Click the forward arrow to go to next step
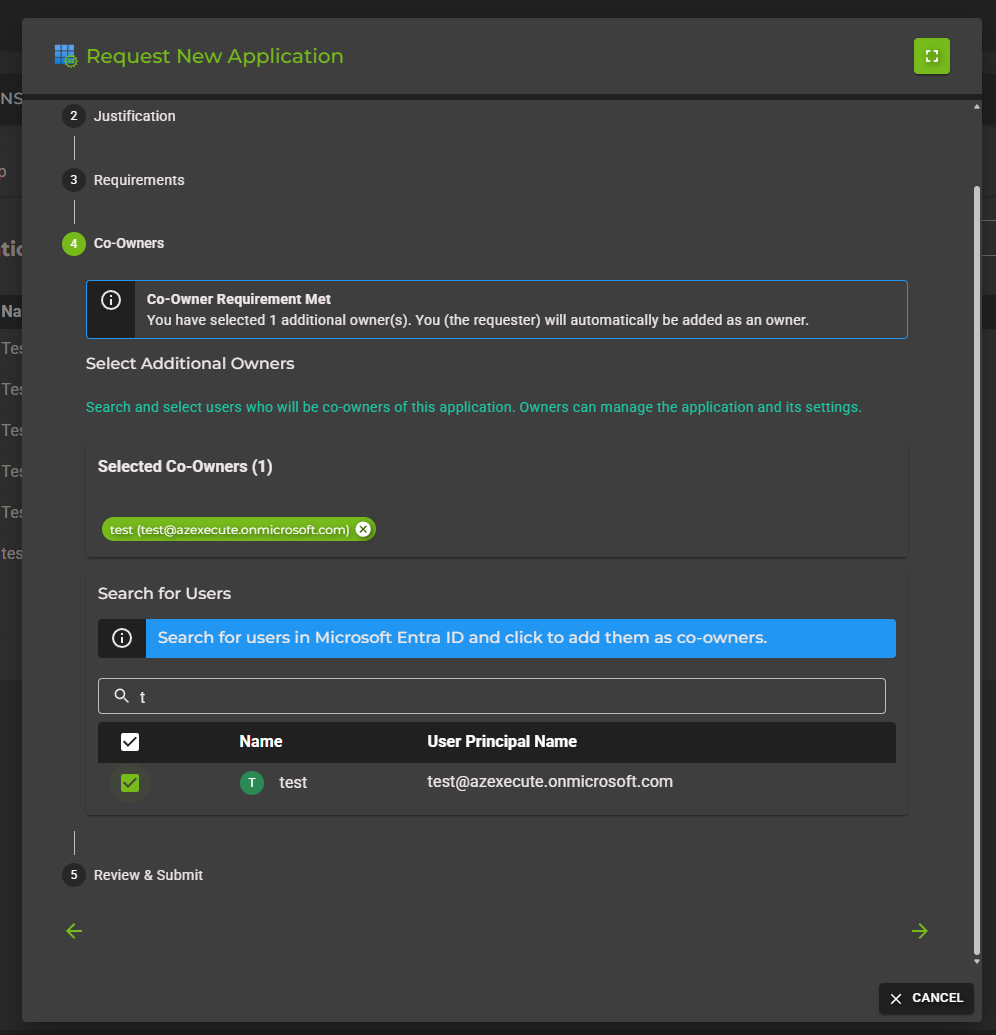The height and width of the screenshot is (1035, 996). 920,931
